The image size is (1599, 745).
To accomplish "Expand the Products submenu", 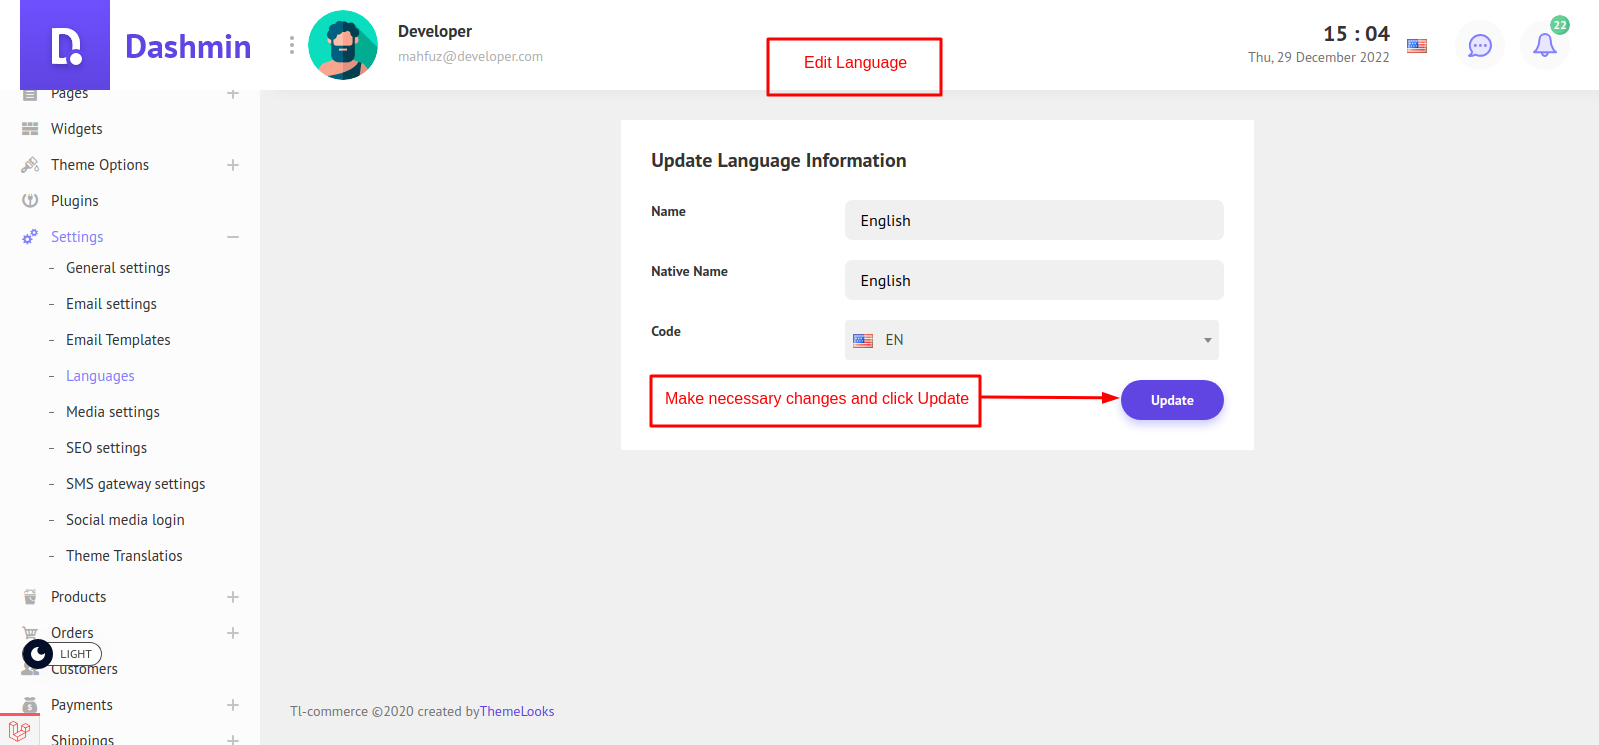I will (233, 597).
